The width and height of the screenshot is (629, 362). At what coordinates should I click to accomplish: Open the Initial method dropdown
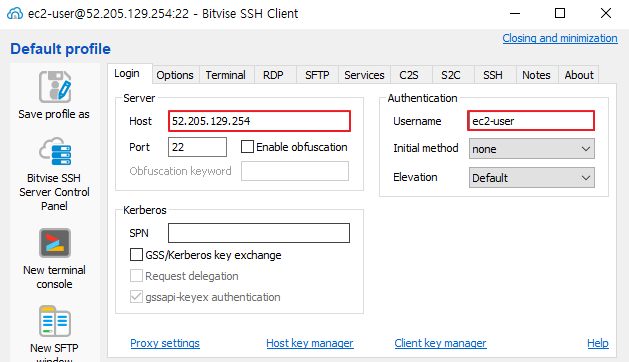[x=532, y=149]
